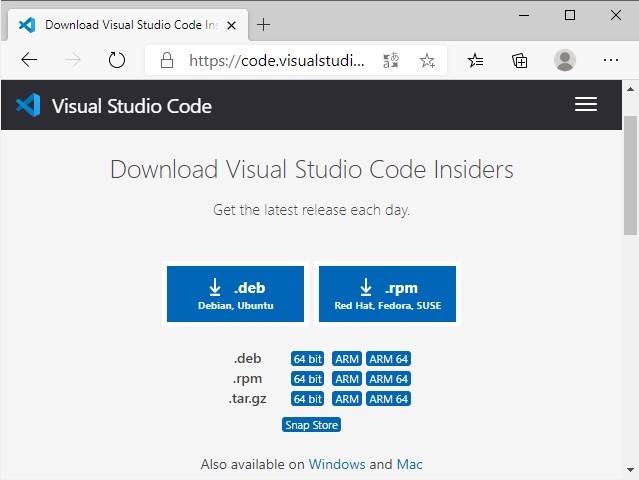Click ARM 64 in the .rpm row
This screenshot has width=639, height=480.
point(388,379)
